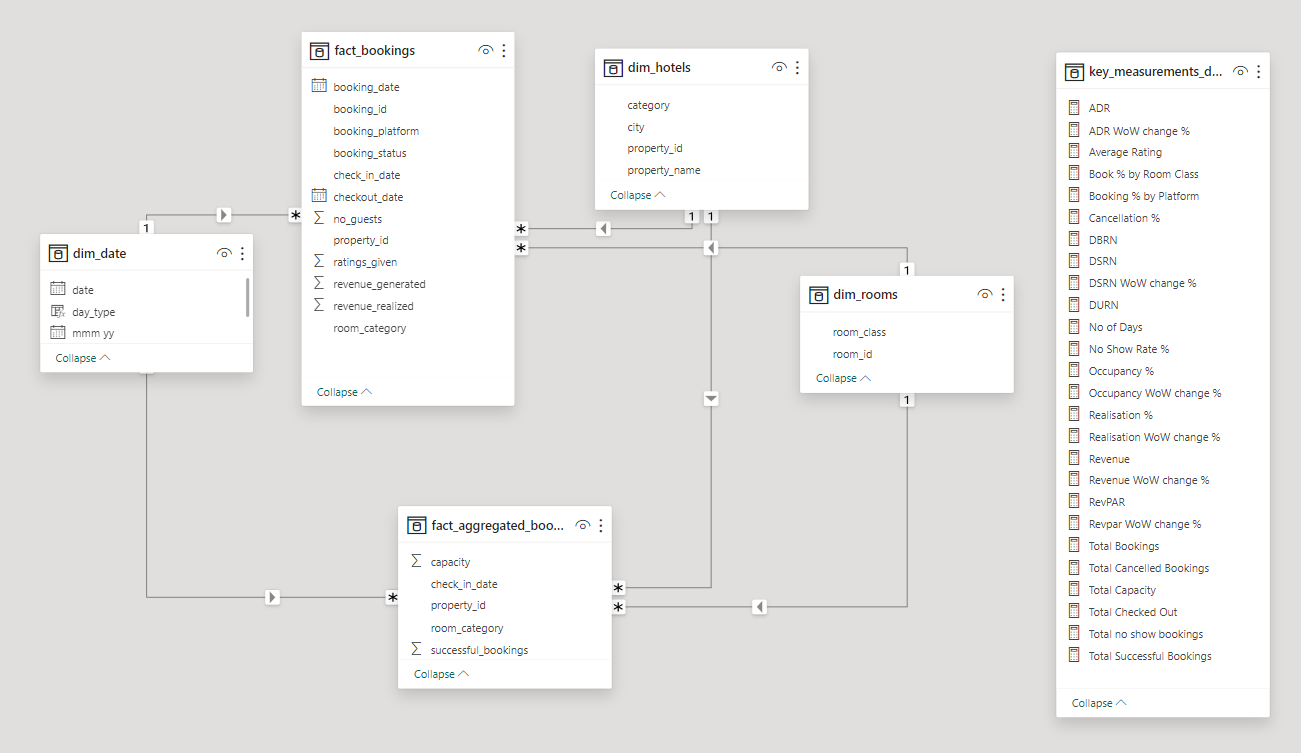The image size is (1301, 753).
Task: Toggle visibility eye on fact_bookings table
Action: [485, 50]
